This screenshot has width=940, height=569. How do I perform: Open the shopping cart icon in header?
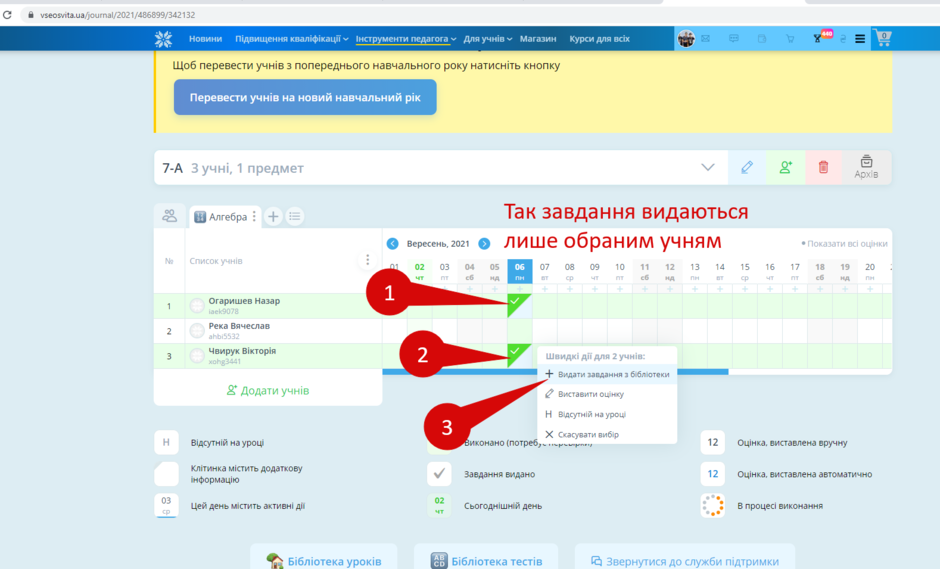pyautogui.click(x=882, y=38)
